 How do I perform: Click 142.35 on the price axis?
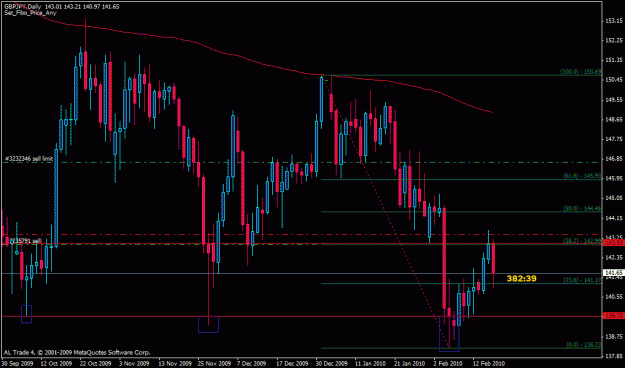click(614, 258)
